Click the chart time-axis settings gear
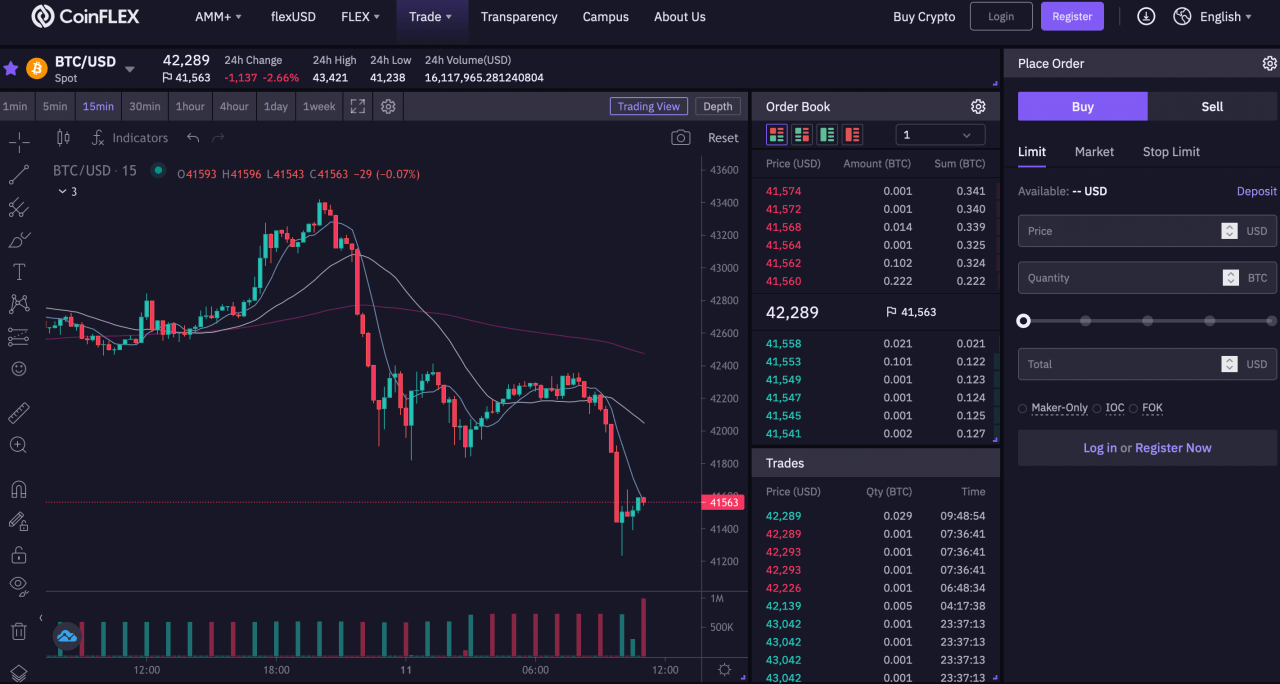 point(725,670)
